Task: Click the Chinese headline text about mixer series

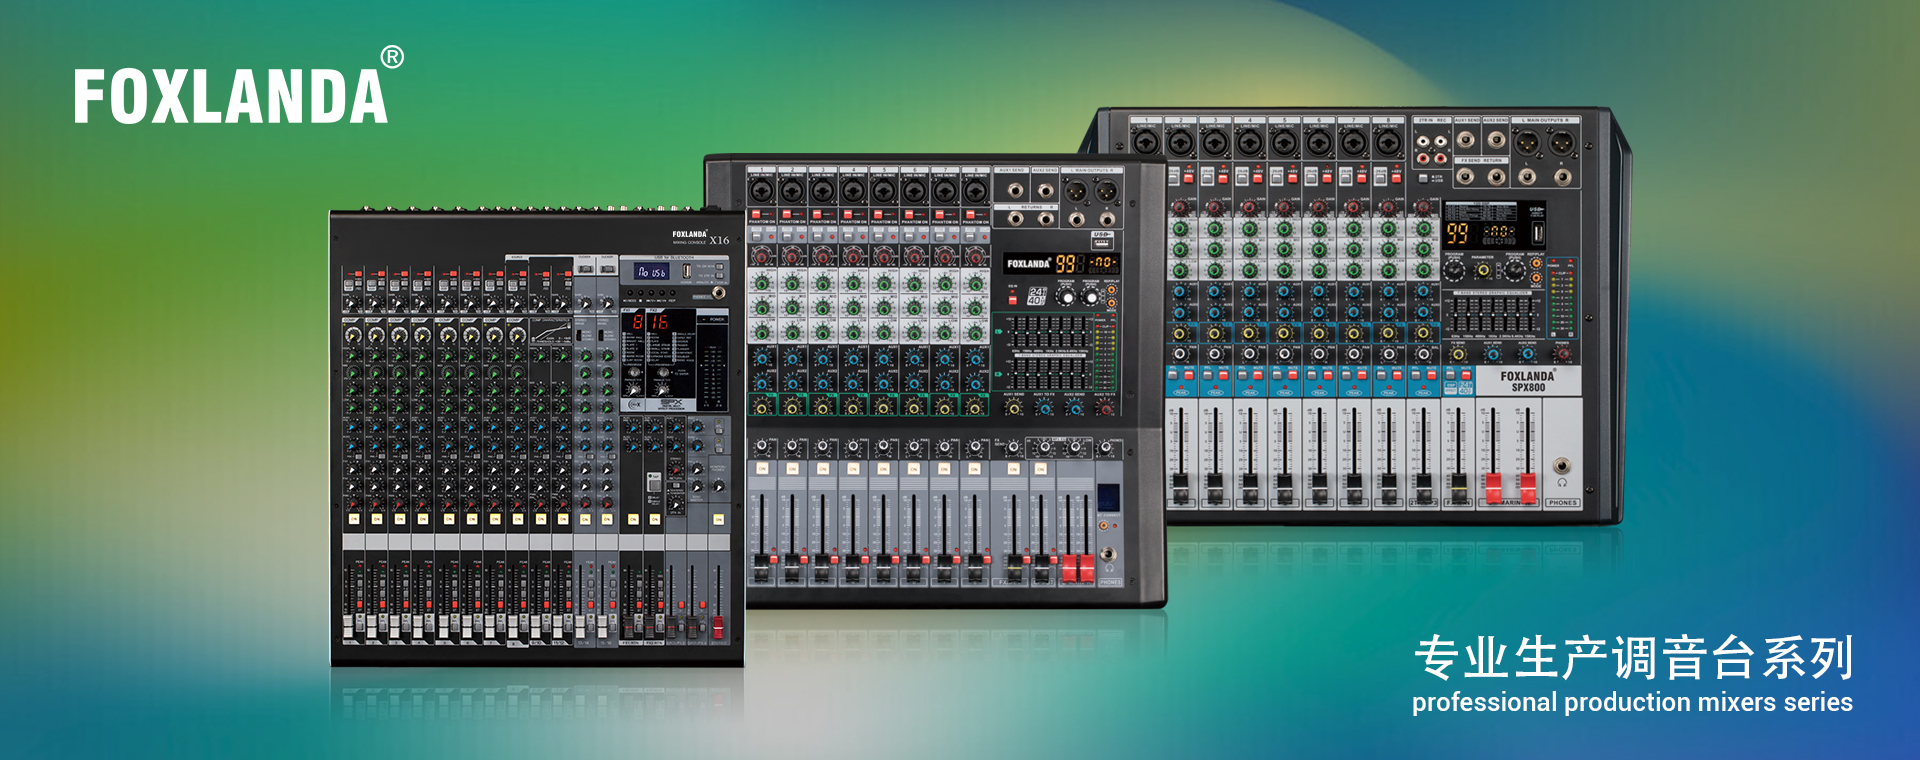Action: point(1633,658)
